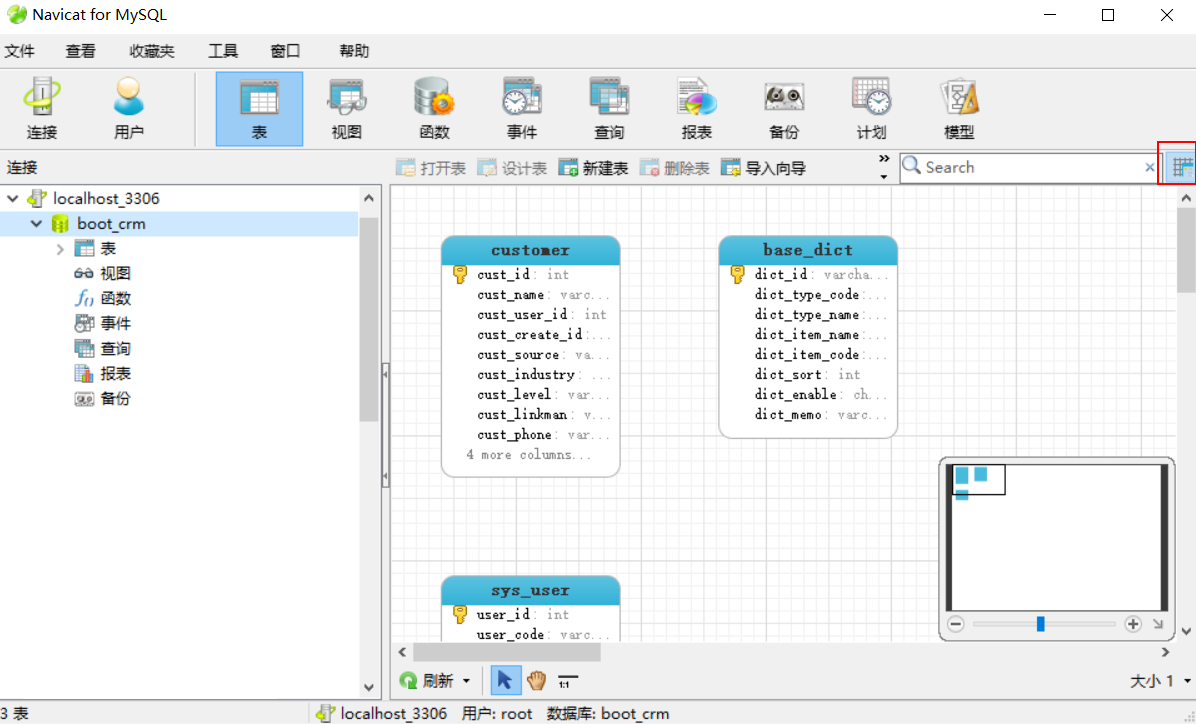
Task: Click inside the Search input field
Action: coord(1020,167)
